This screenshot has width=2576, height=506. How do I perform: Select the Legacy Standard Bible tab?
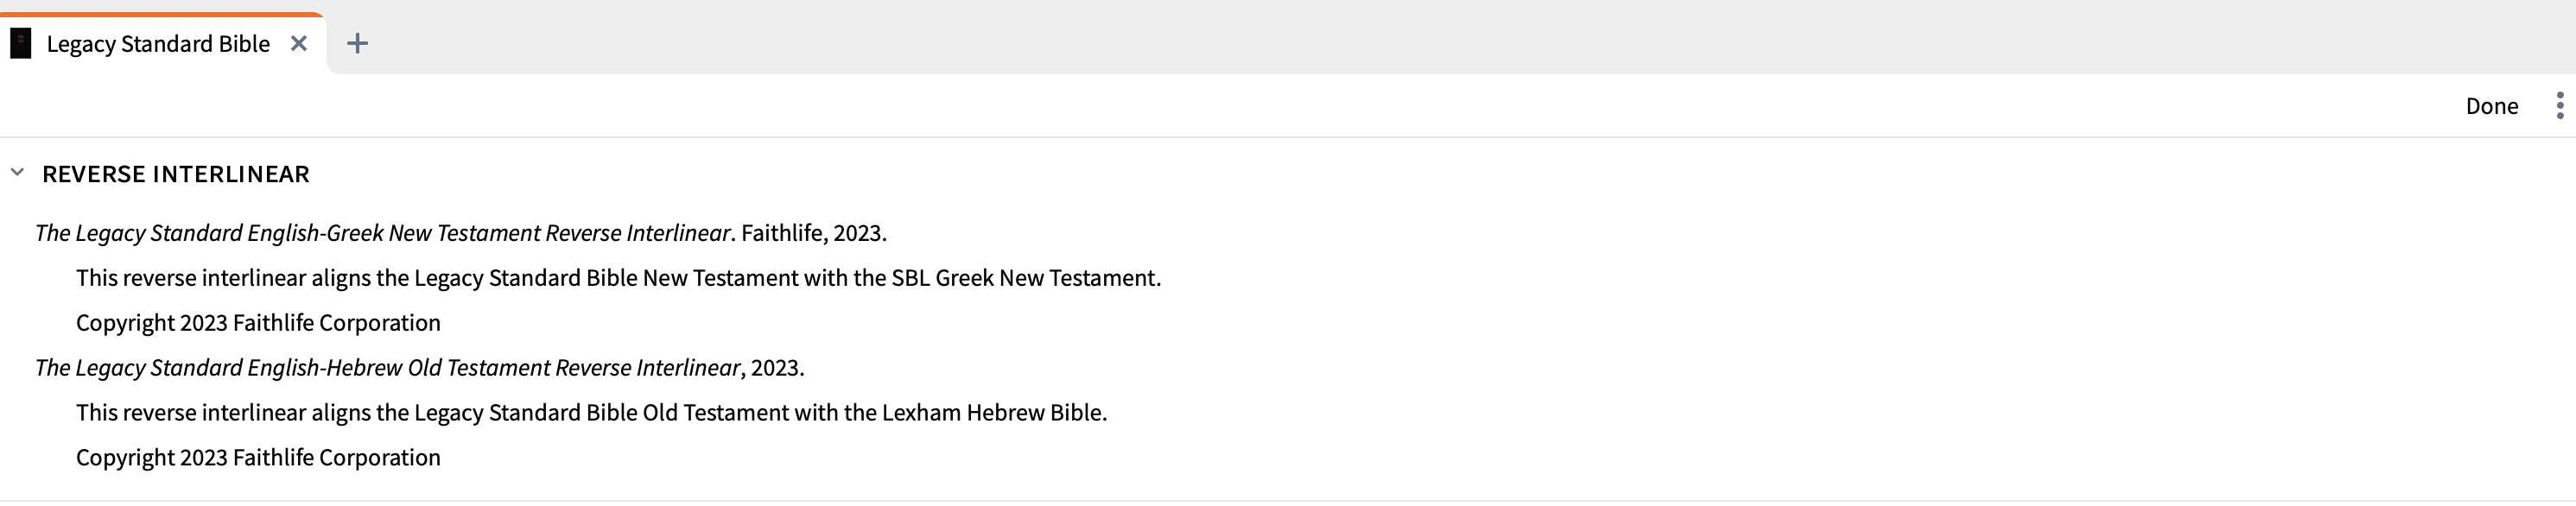coord(158,44)
